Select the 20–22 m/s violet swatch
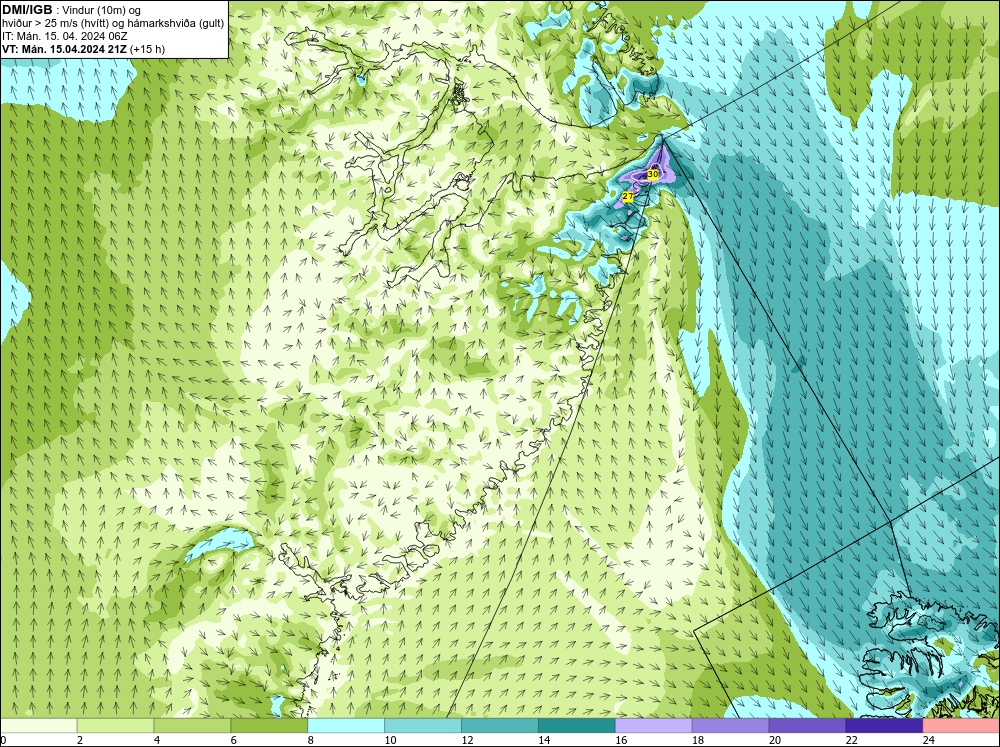Image resolution: width=1000 pixels, height=747 pixels. point(807,725)
